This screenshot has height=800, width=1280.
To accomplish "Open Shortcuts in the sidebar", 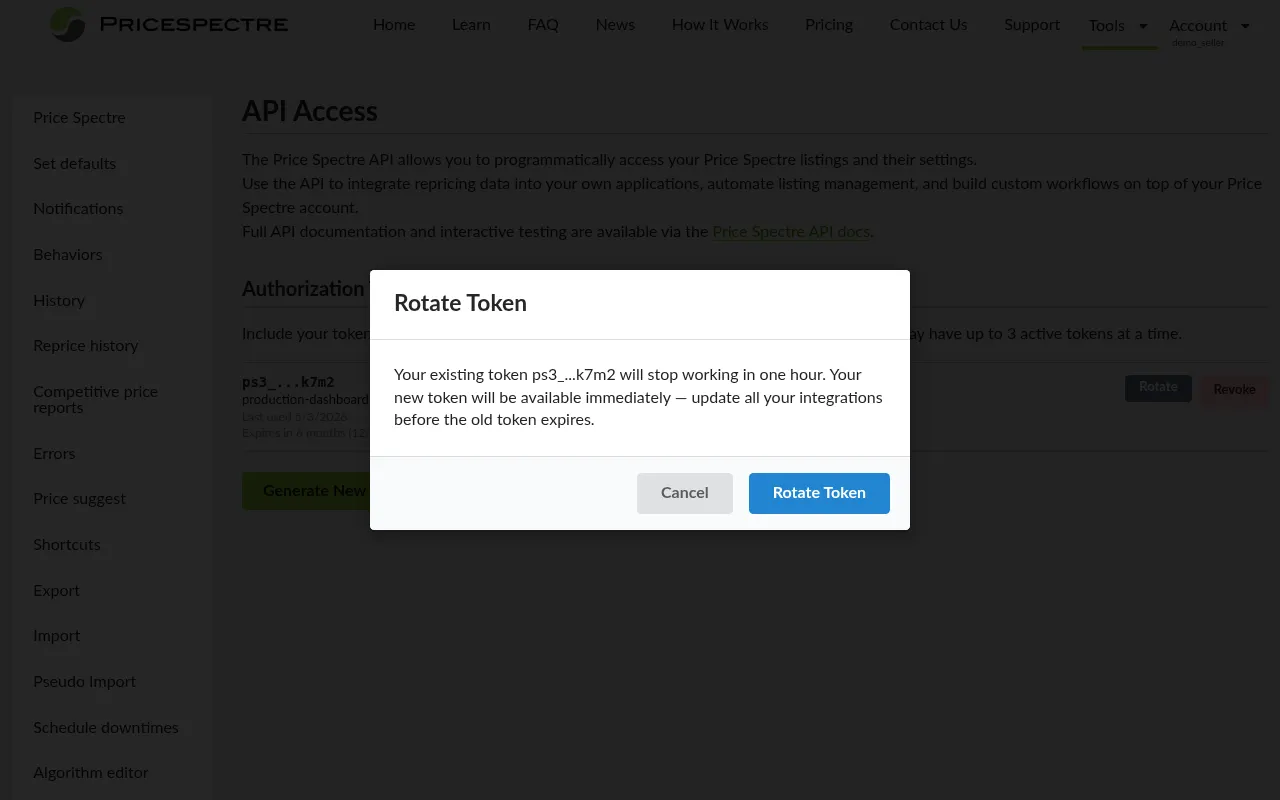I will (67, 545).
